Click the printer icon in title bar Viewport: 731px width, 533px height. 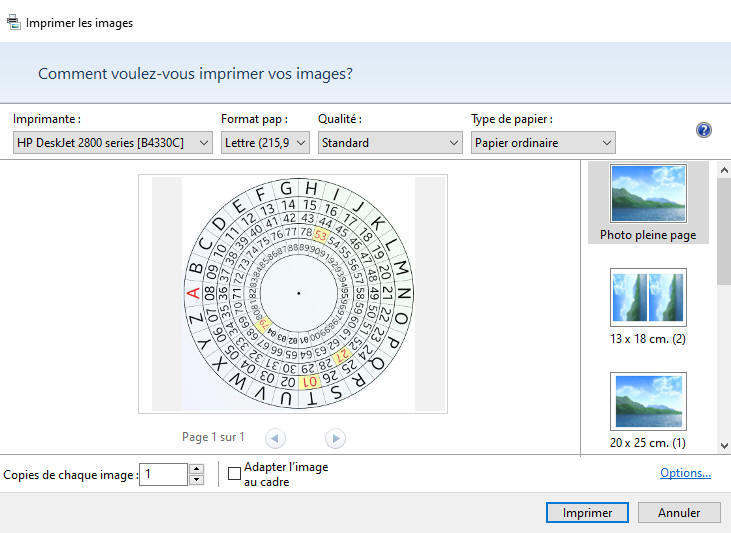coord(13,22)
